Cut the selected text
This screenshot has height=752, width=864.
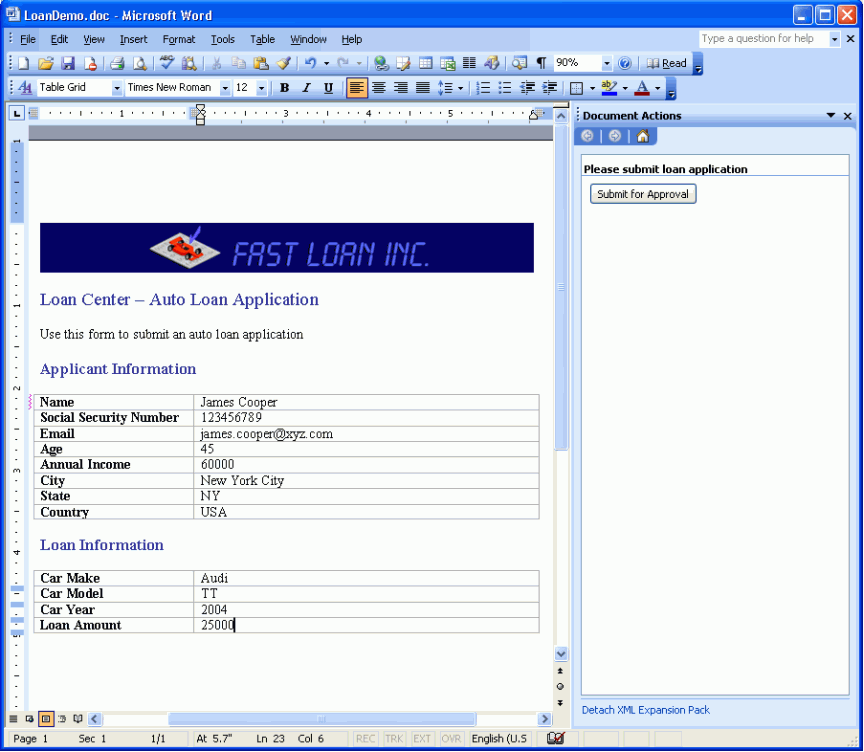[x=217, y=63]
